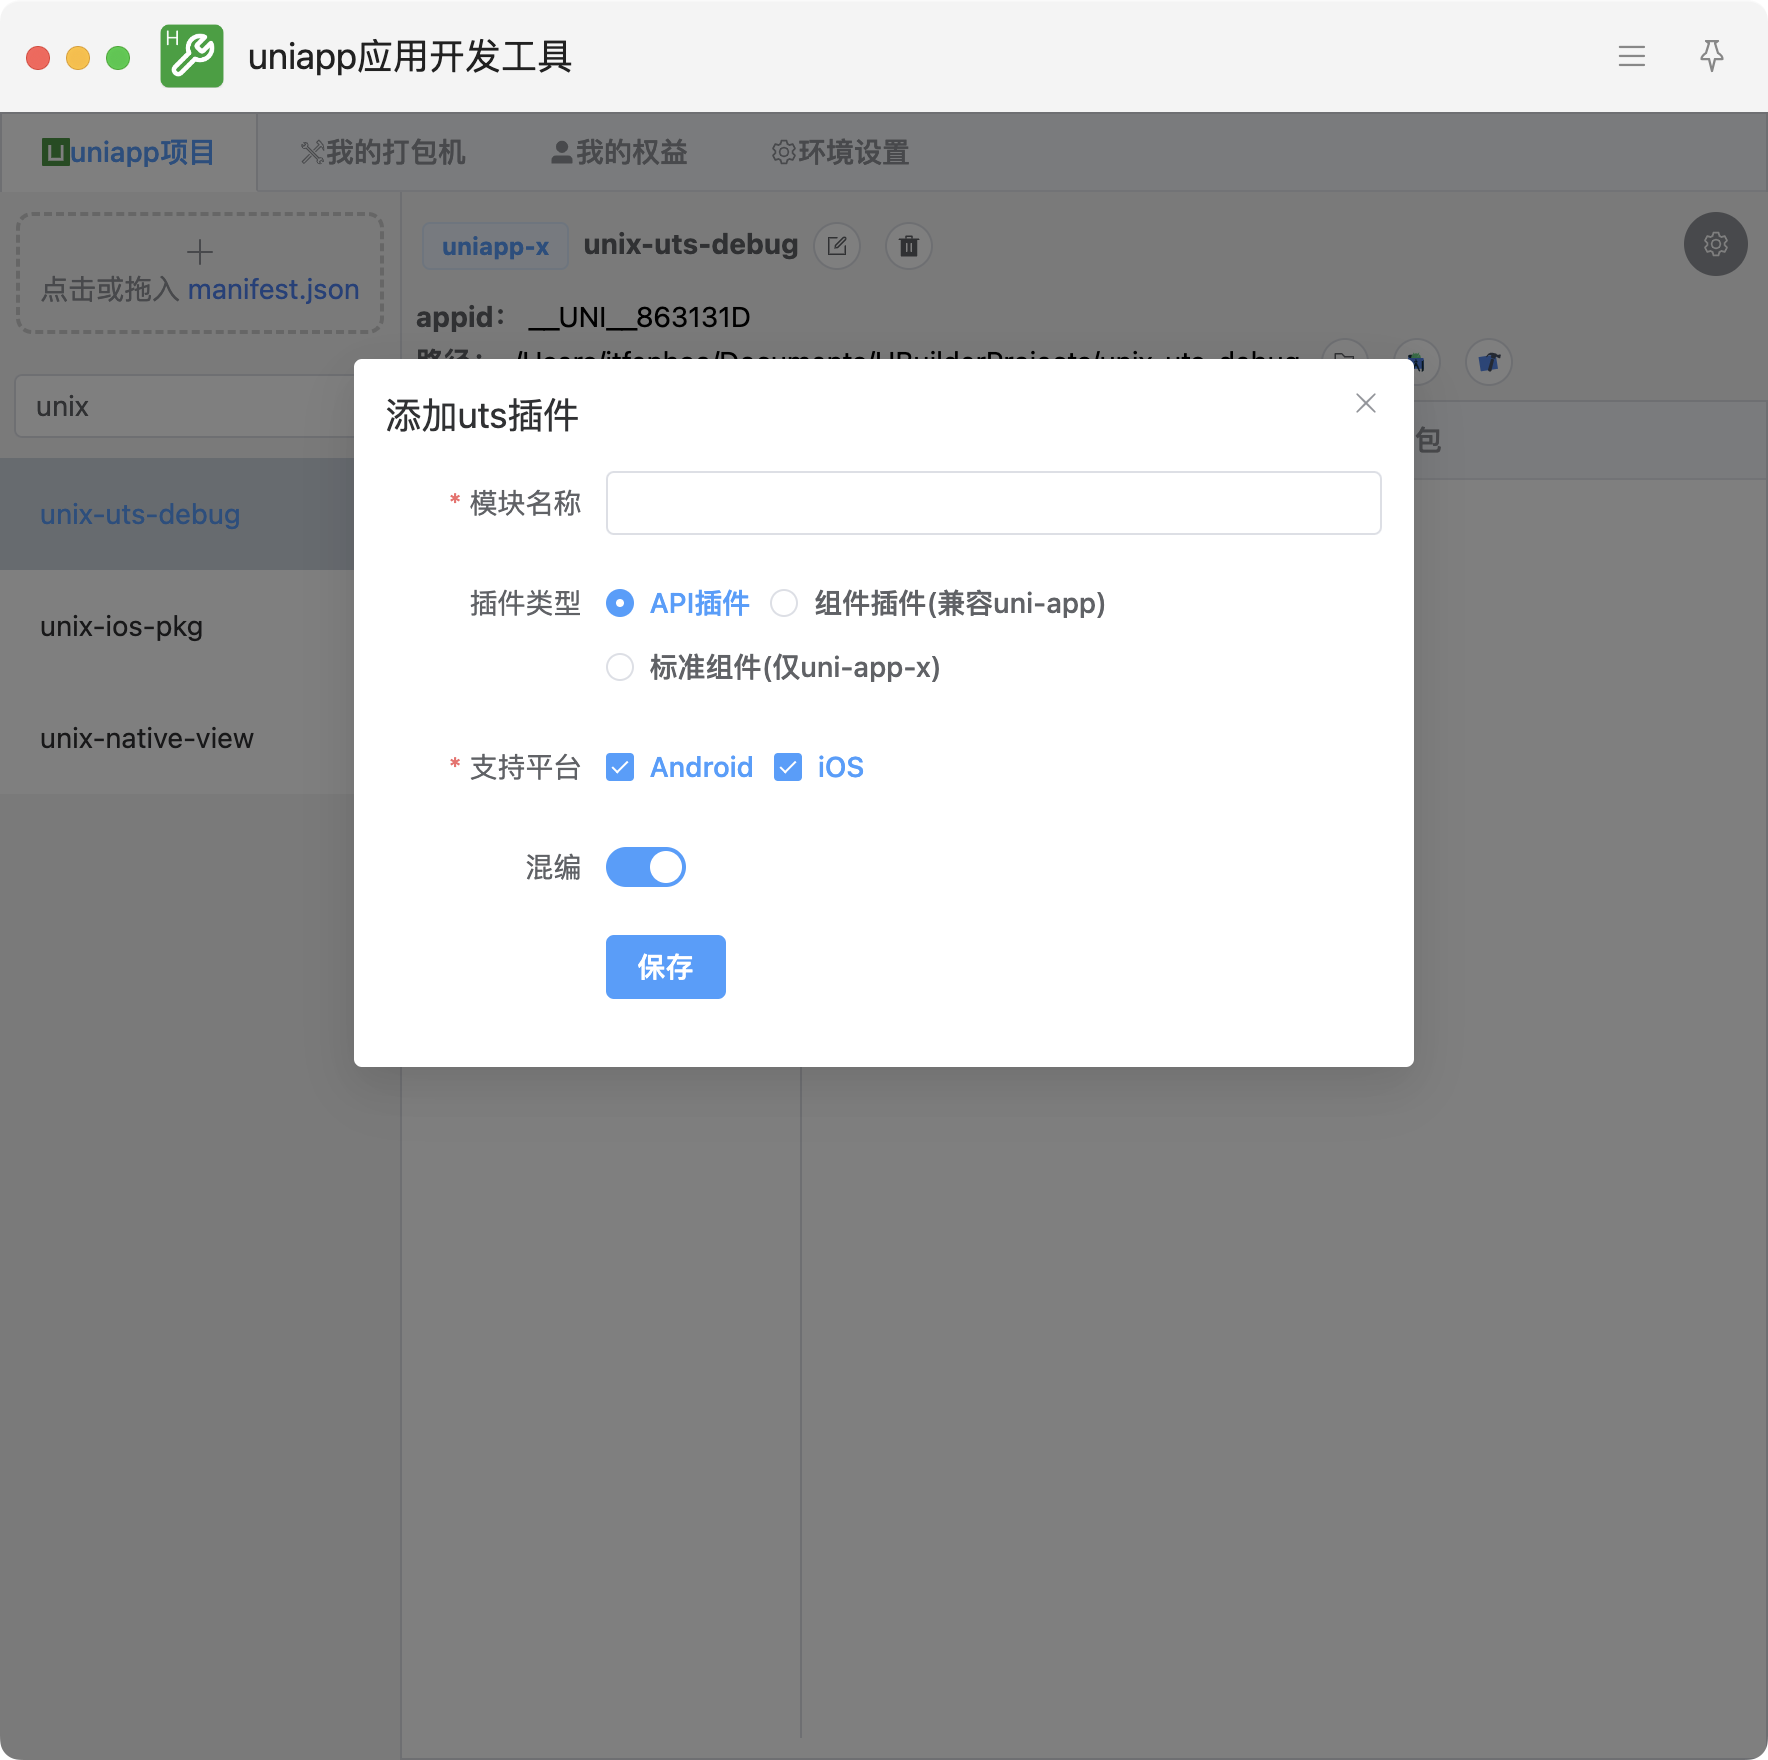
Task: Switch to the uniapp项目 tab
Action: point(129,152)
